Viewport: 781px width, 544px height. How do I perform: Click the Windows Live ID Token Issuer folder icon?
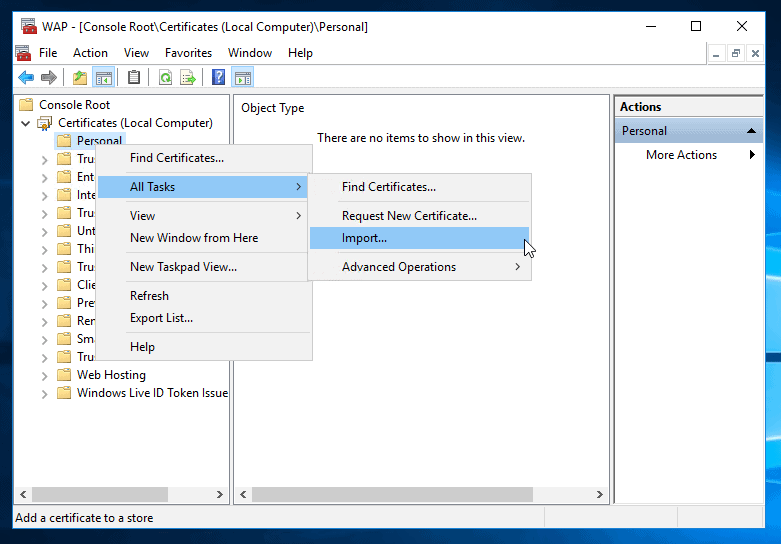pos(64,393)
